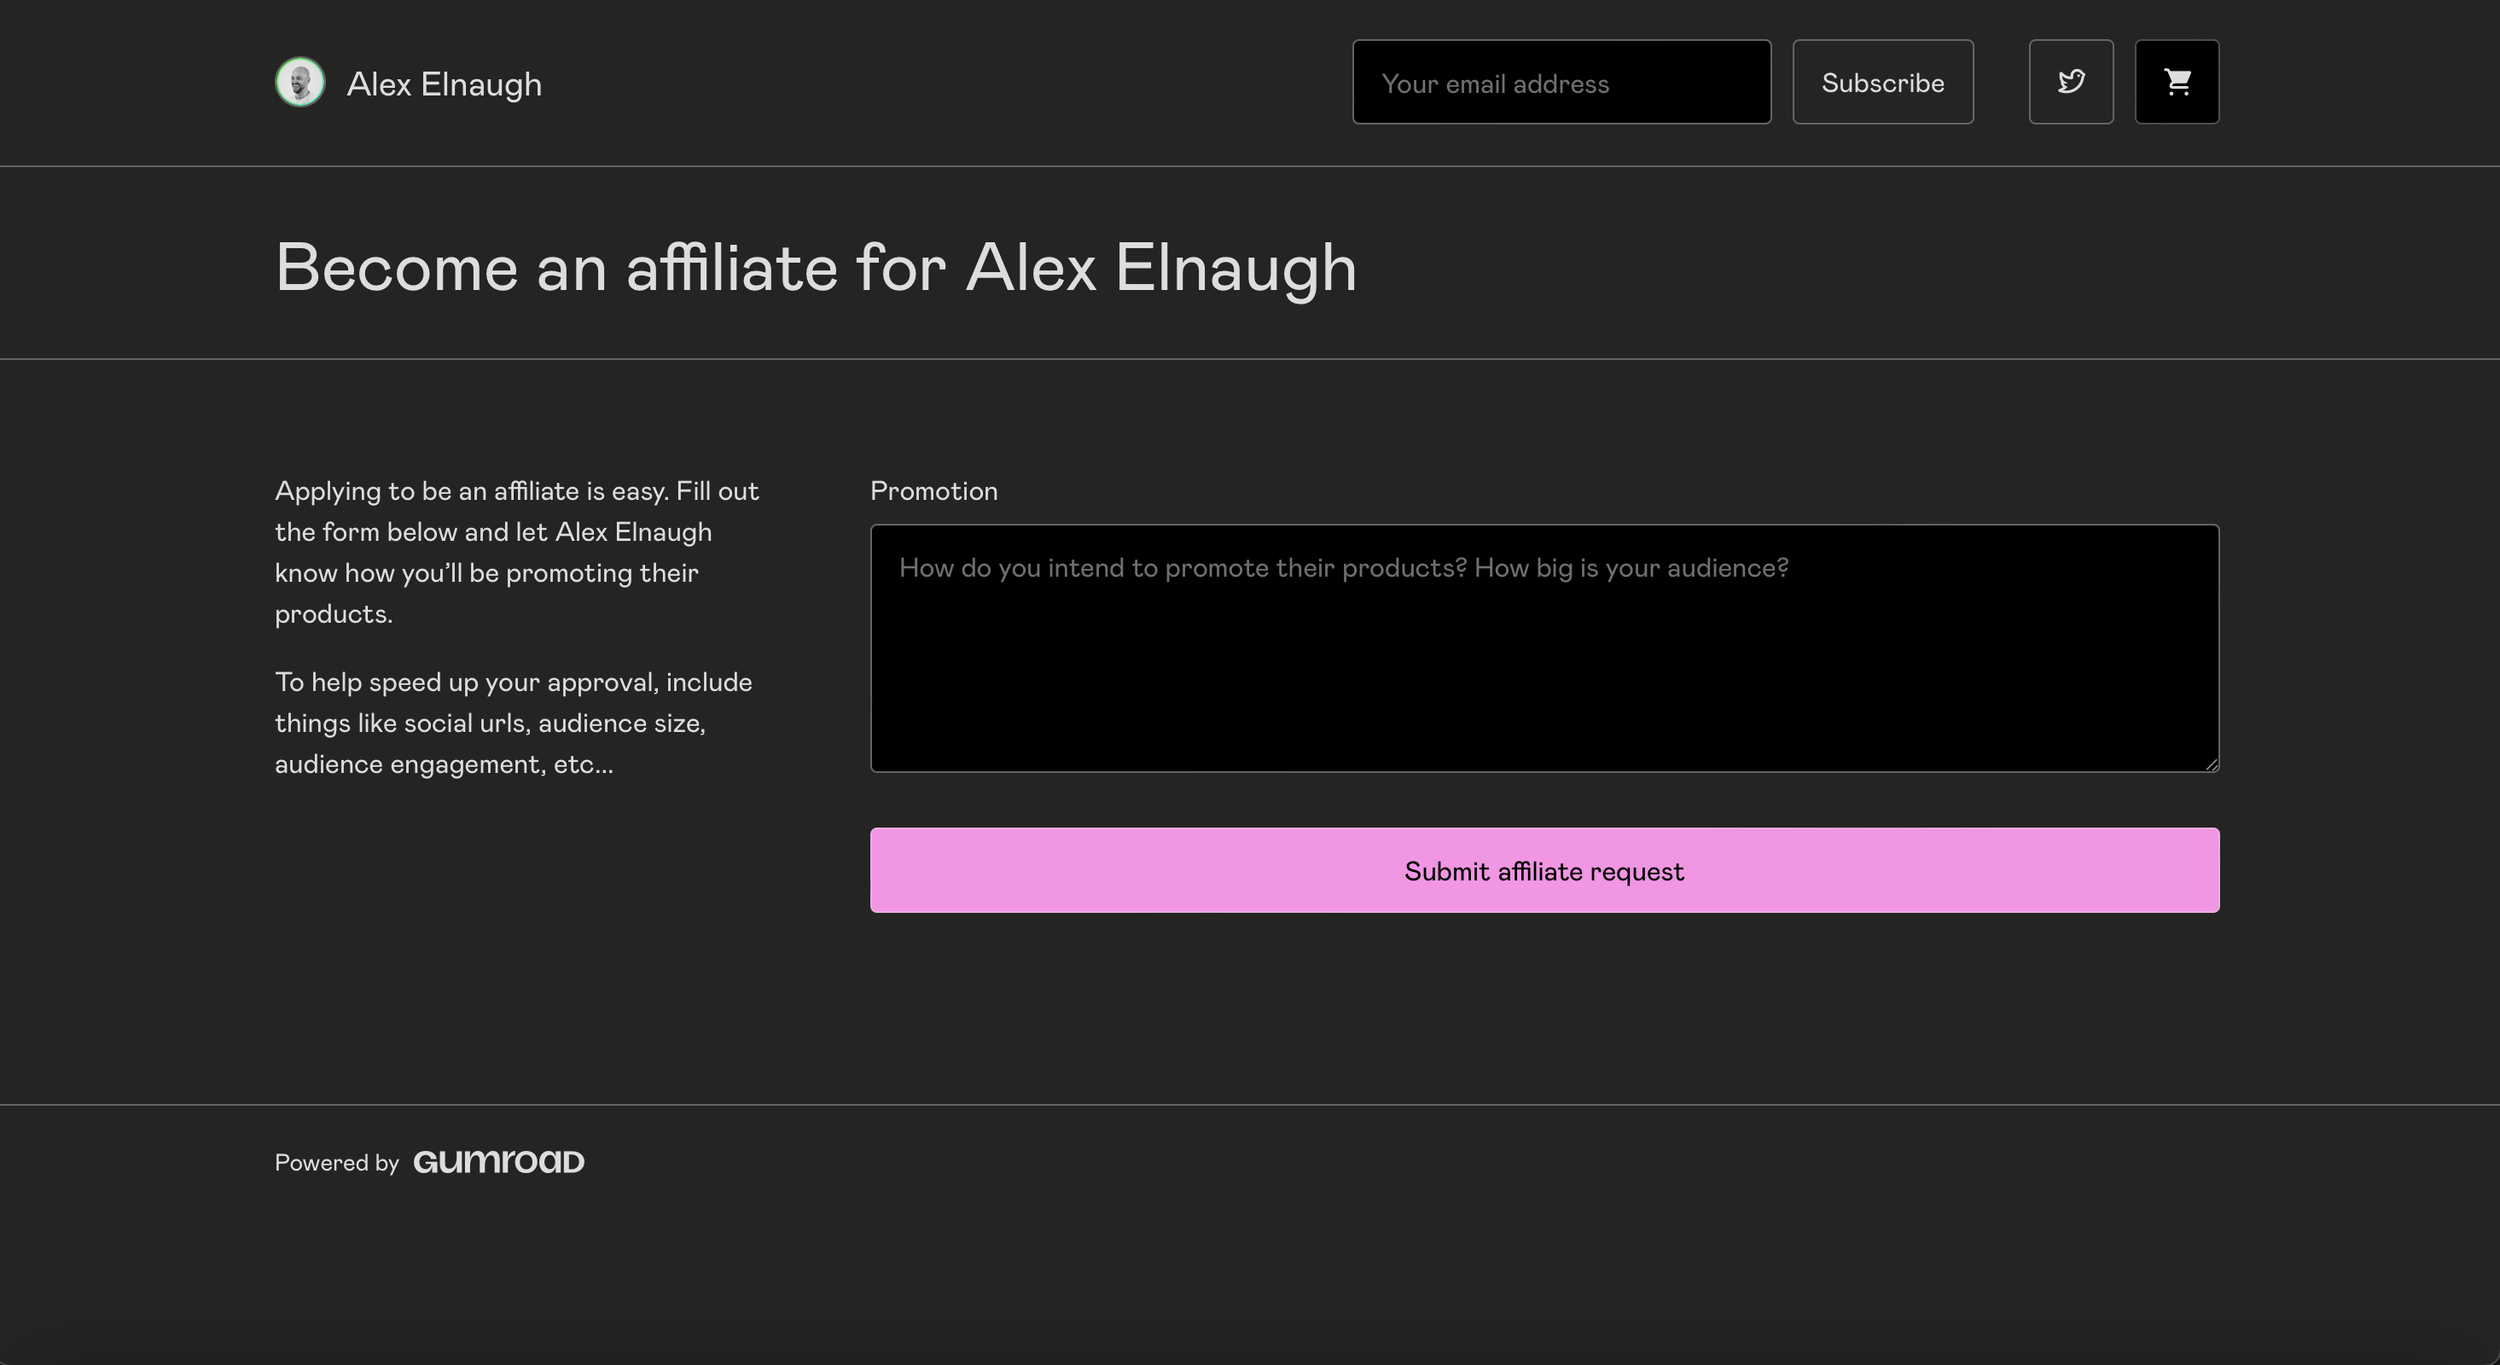Click Alex Elnaugh's round profile avatar
The width and height of the screenshot is (2500, 1365).
(x=300, y=82)
